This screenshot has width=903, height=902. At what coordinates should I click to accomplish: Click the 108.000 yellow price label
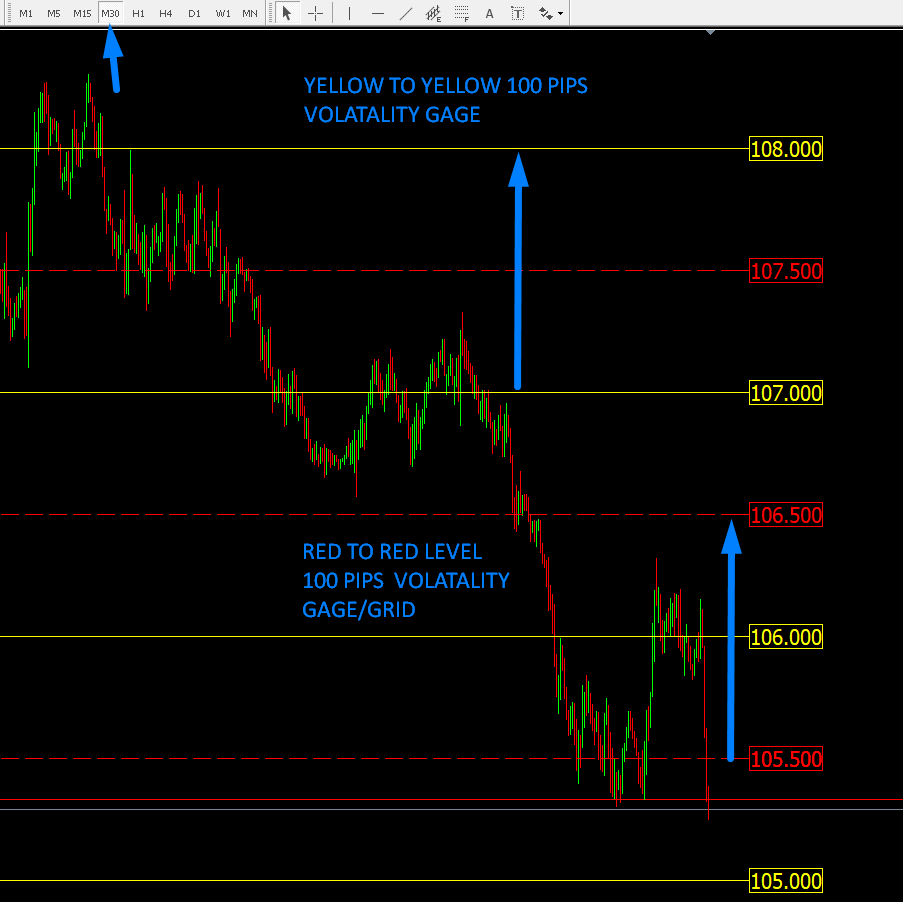[x=786, y=150]
